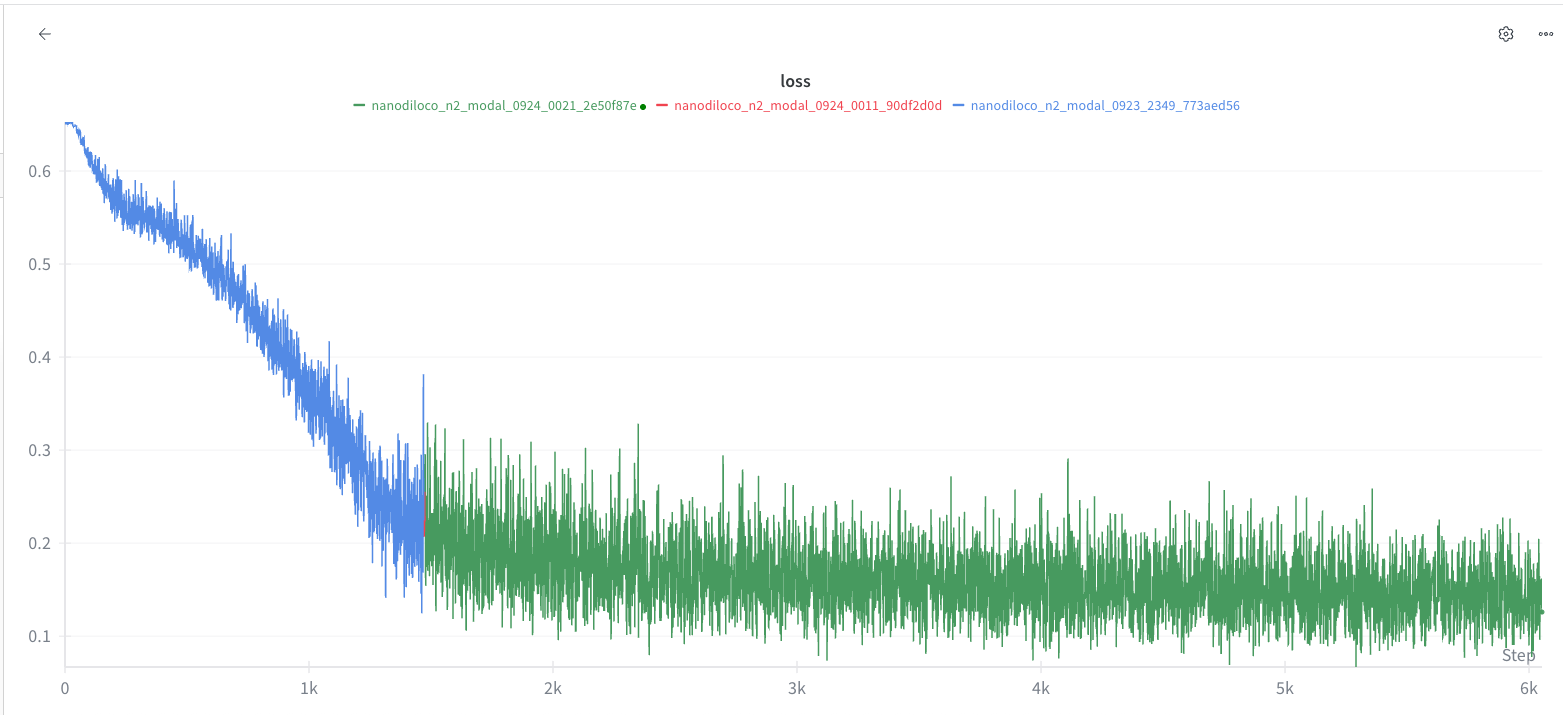Screen dimensions: 1563x715
Task: Click the green line swatch in legend
Action: 359,105
